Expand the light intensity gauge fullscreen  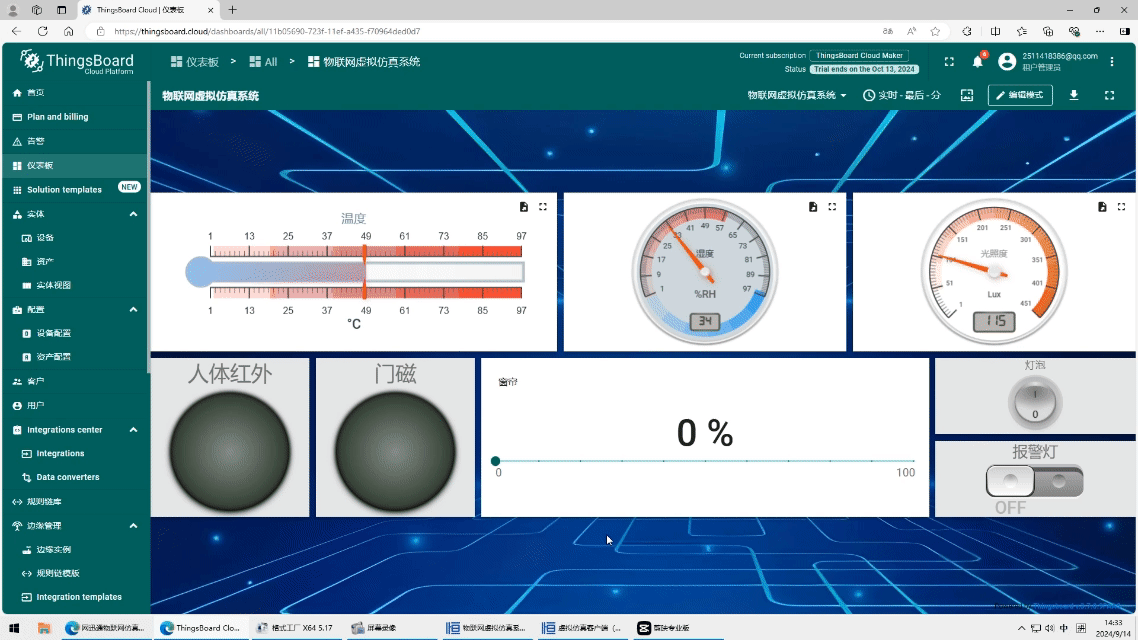click(x=1121, y=207)
